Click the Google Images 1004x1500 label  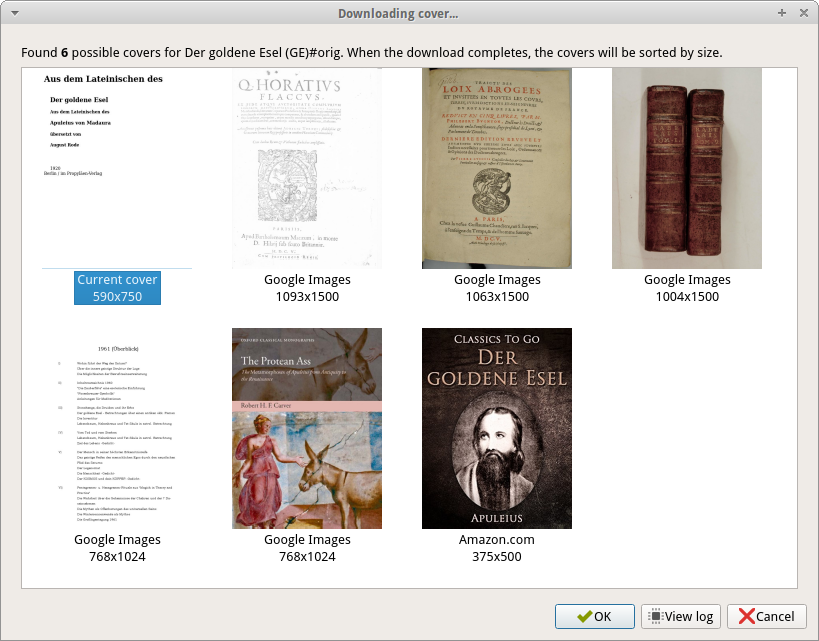click(687, 288)
